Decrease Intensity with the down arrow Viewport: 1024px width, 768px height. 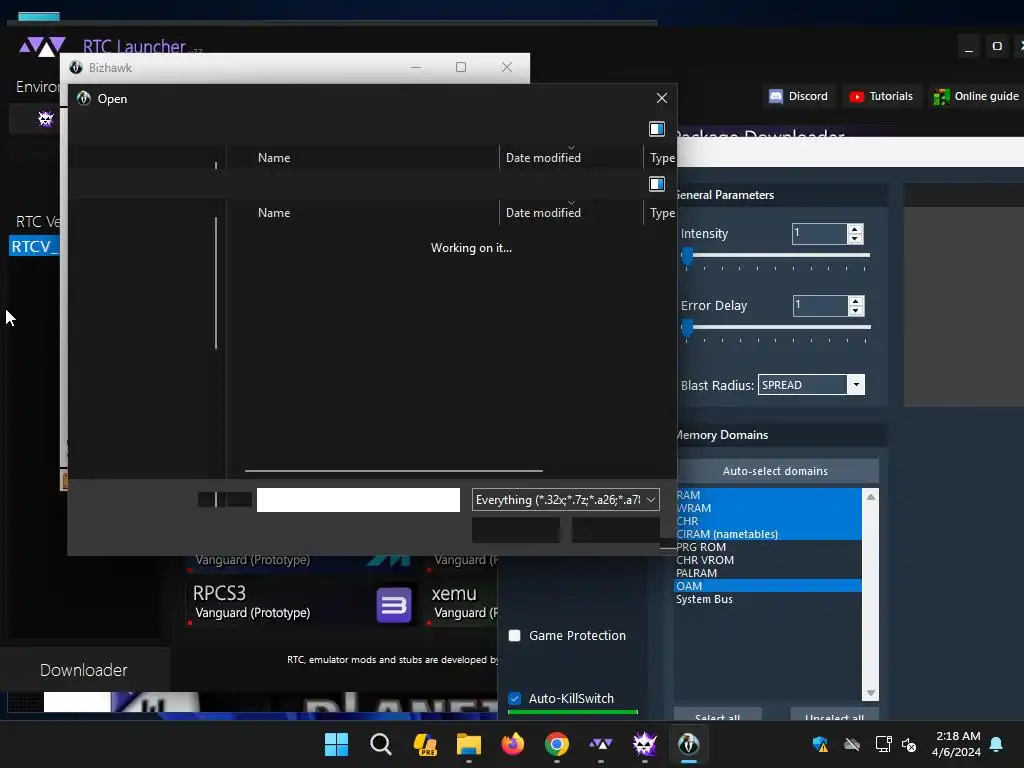(855, 239)
